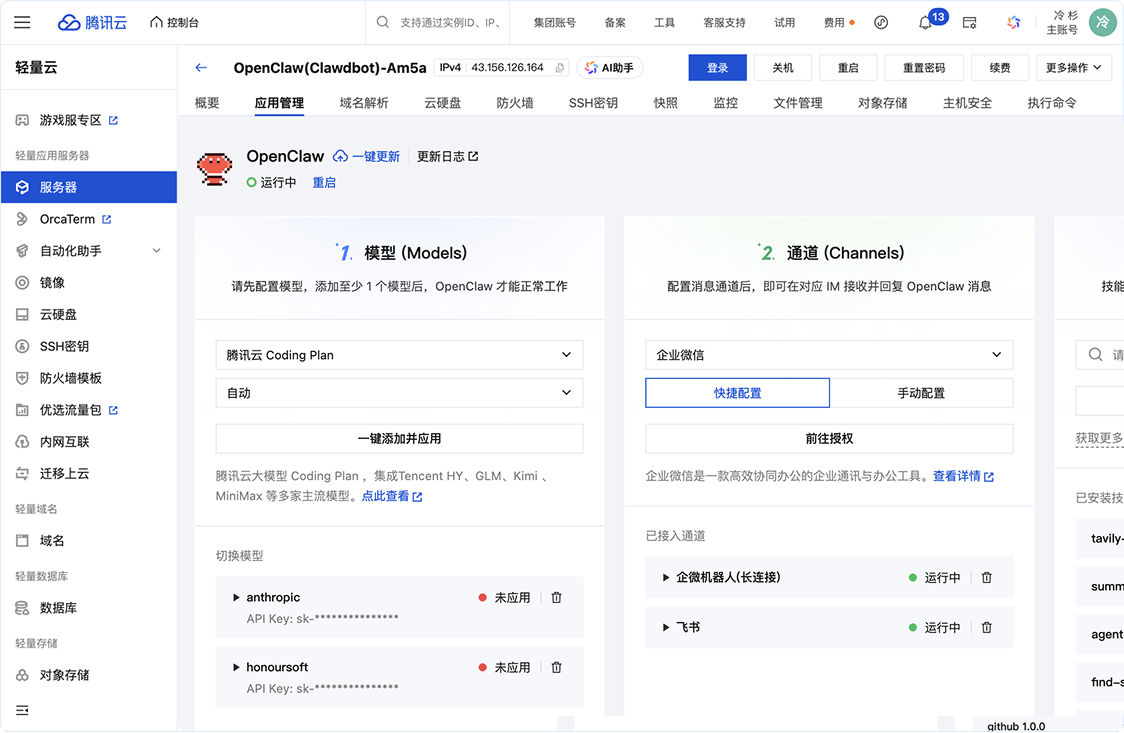
Task: Click the notification bell icon
Action: (x=925, y=22)
